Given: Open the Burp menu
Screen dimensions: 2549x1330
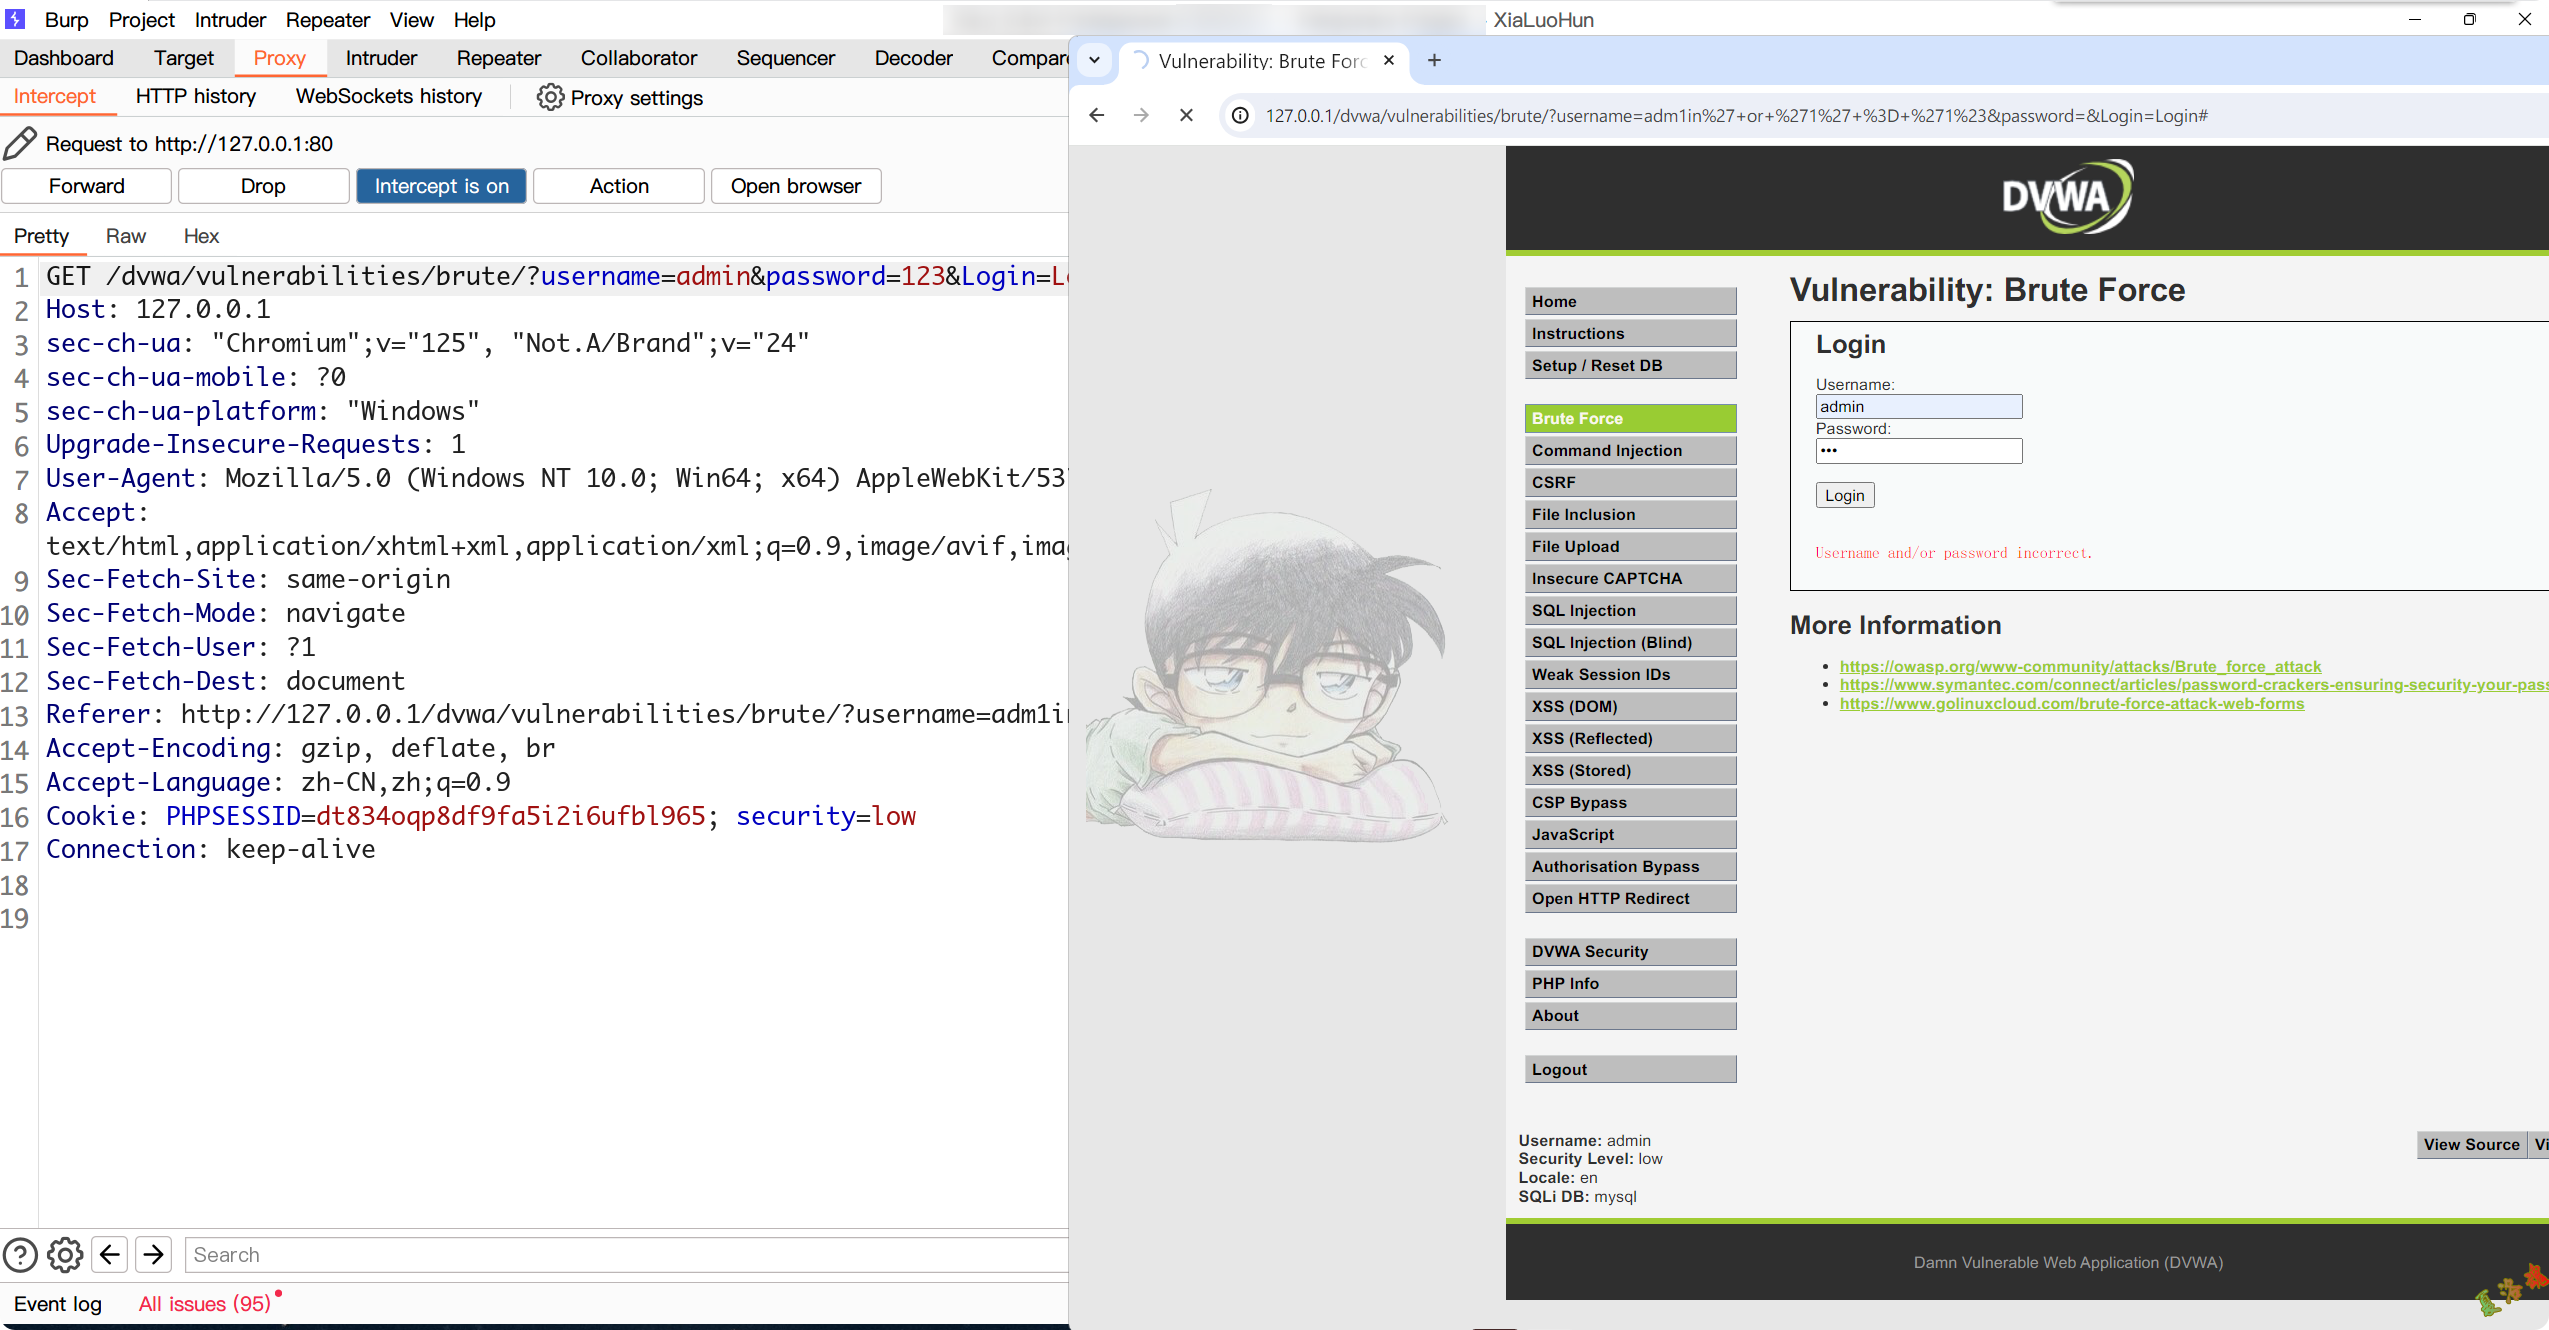Looking at the screenshot, I should click(x=66, y=20).
